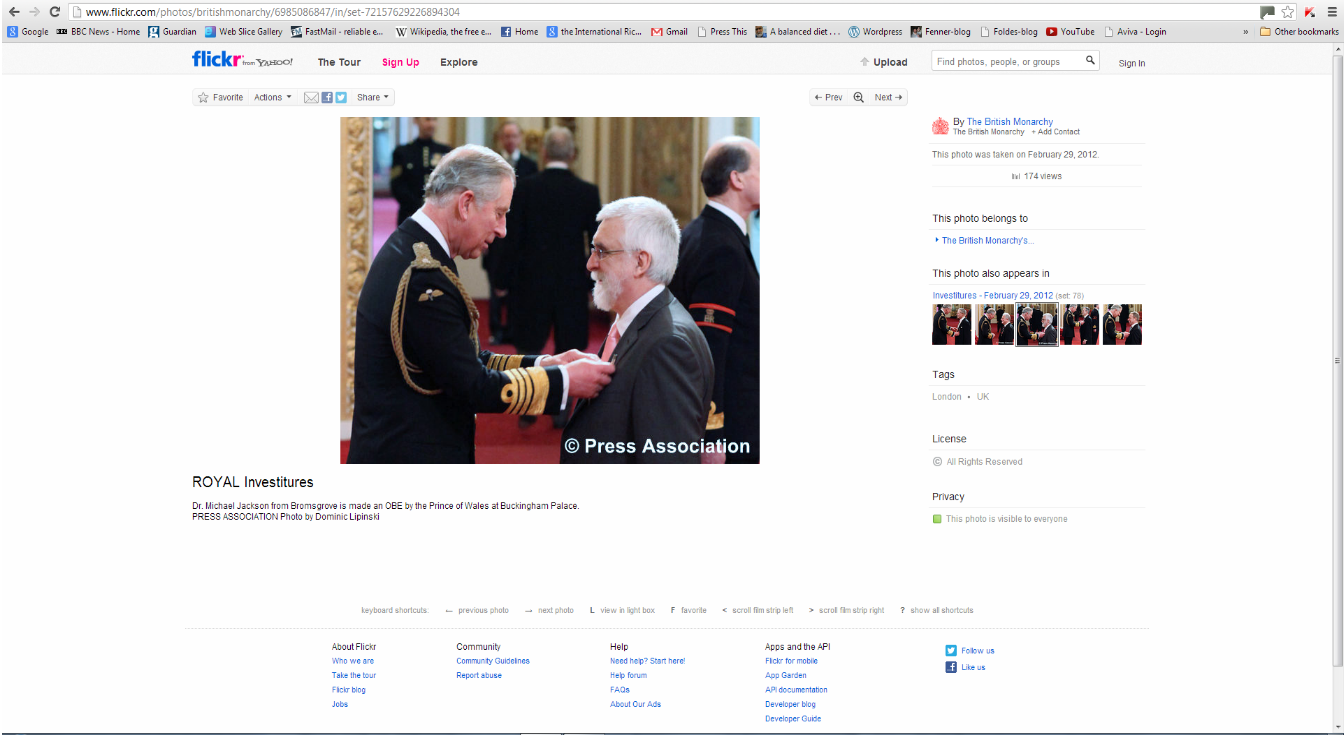The width and height of the screenshot is (1344, 735).
Task: Open the Explore menu item
Action: tap(459, 62)
